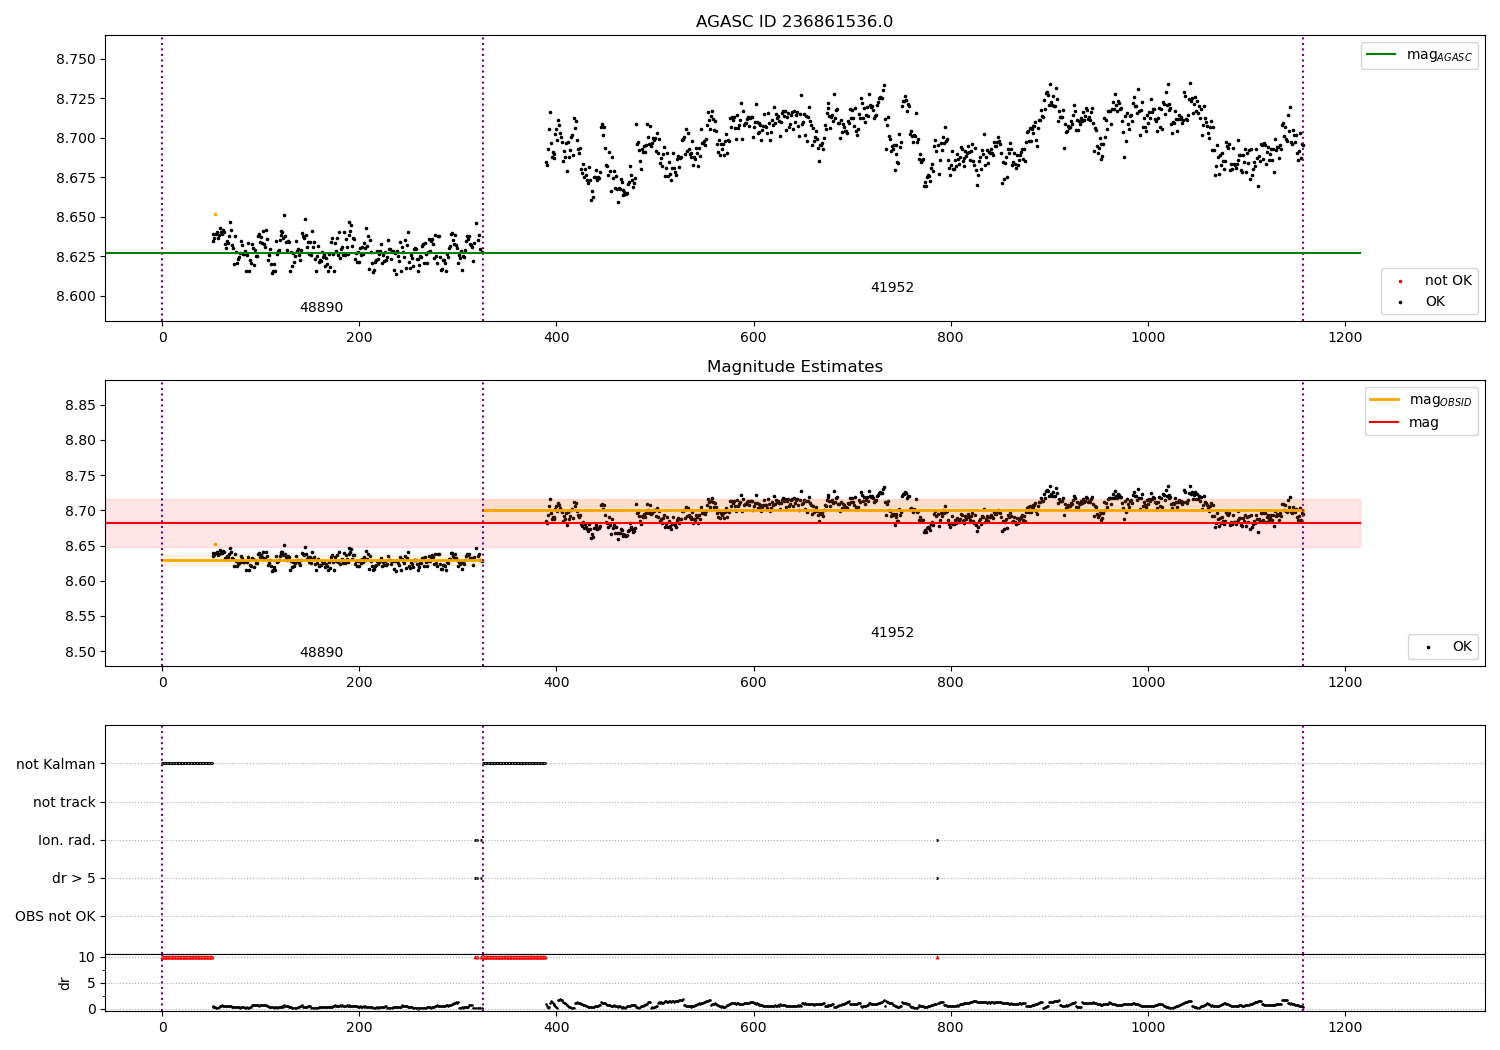This screenshot has width=1500, height=1050.
Task: Click the rotated 'dr' axis label
Action: (x=65, y=983)
